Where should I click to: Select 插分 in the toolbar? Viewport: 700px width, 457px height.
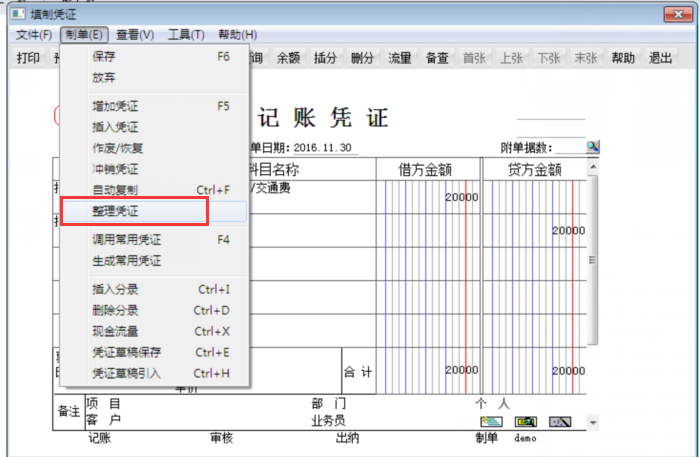click(325, 58)
